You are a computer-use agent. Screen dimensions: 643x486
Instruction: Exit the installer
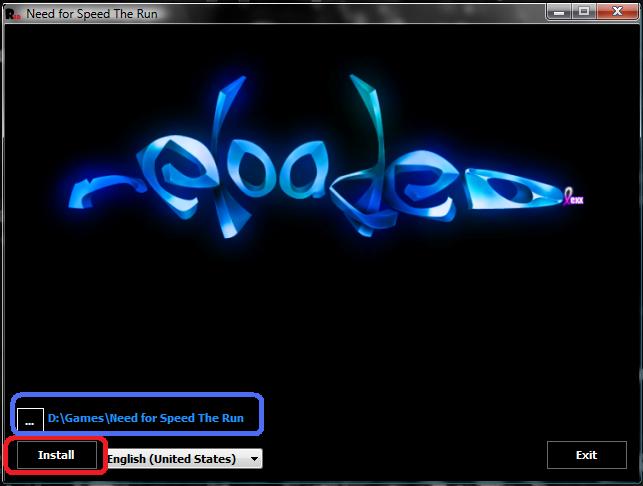[586, 455]
